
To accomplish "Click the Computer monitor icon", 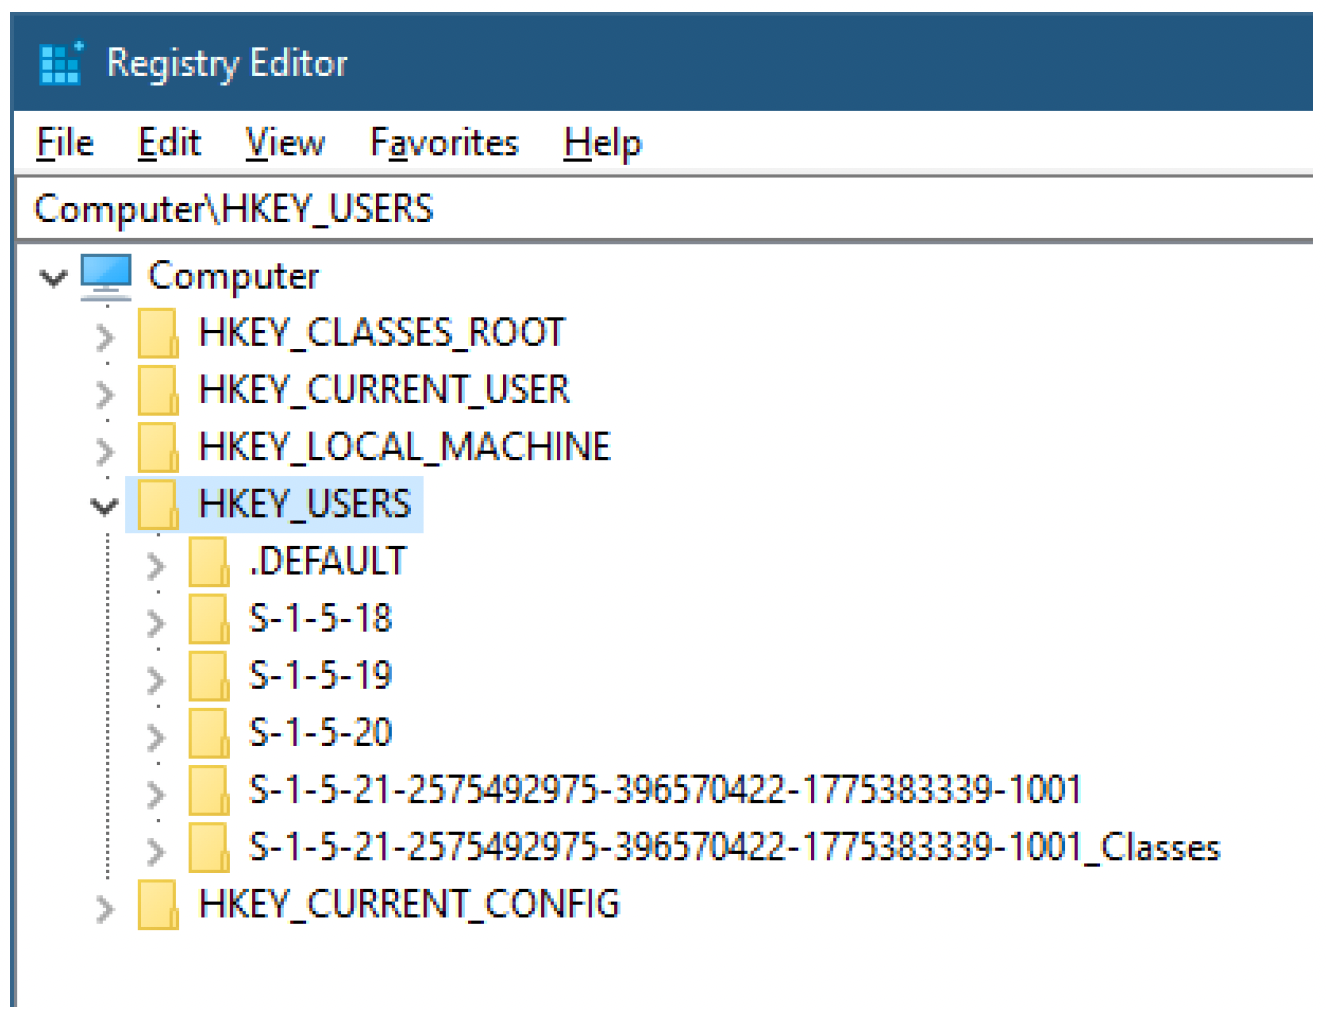I will (106, 276).
